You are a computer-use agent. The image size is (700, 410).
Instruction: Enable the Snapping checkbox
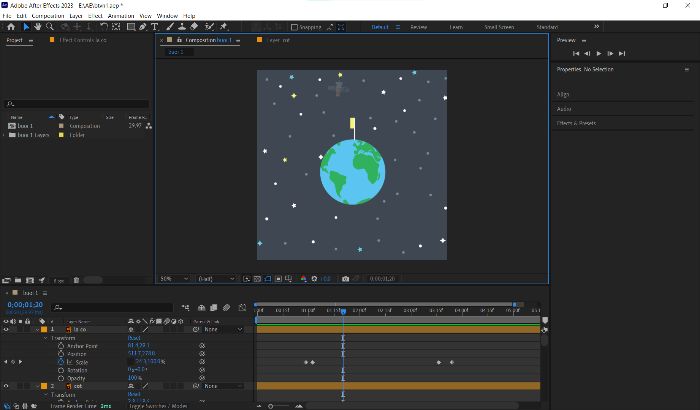(x=294, y=27)
